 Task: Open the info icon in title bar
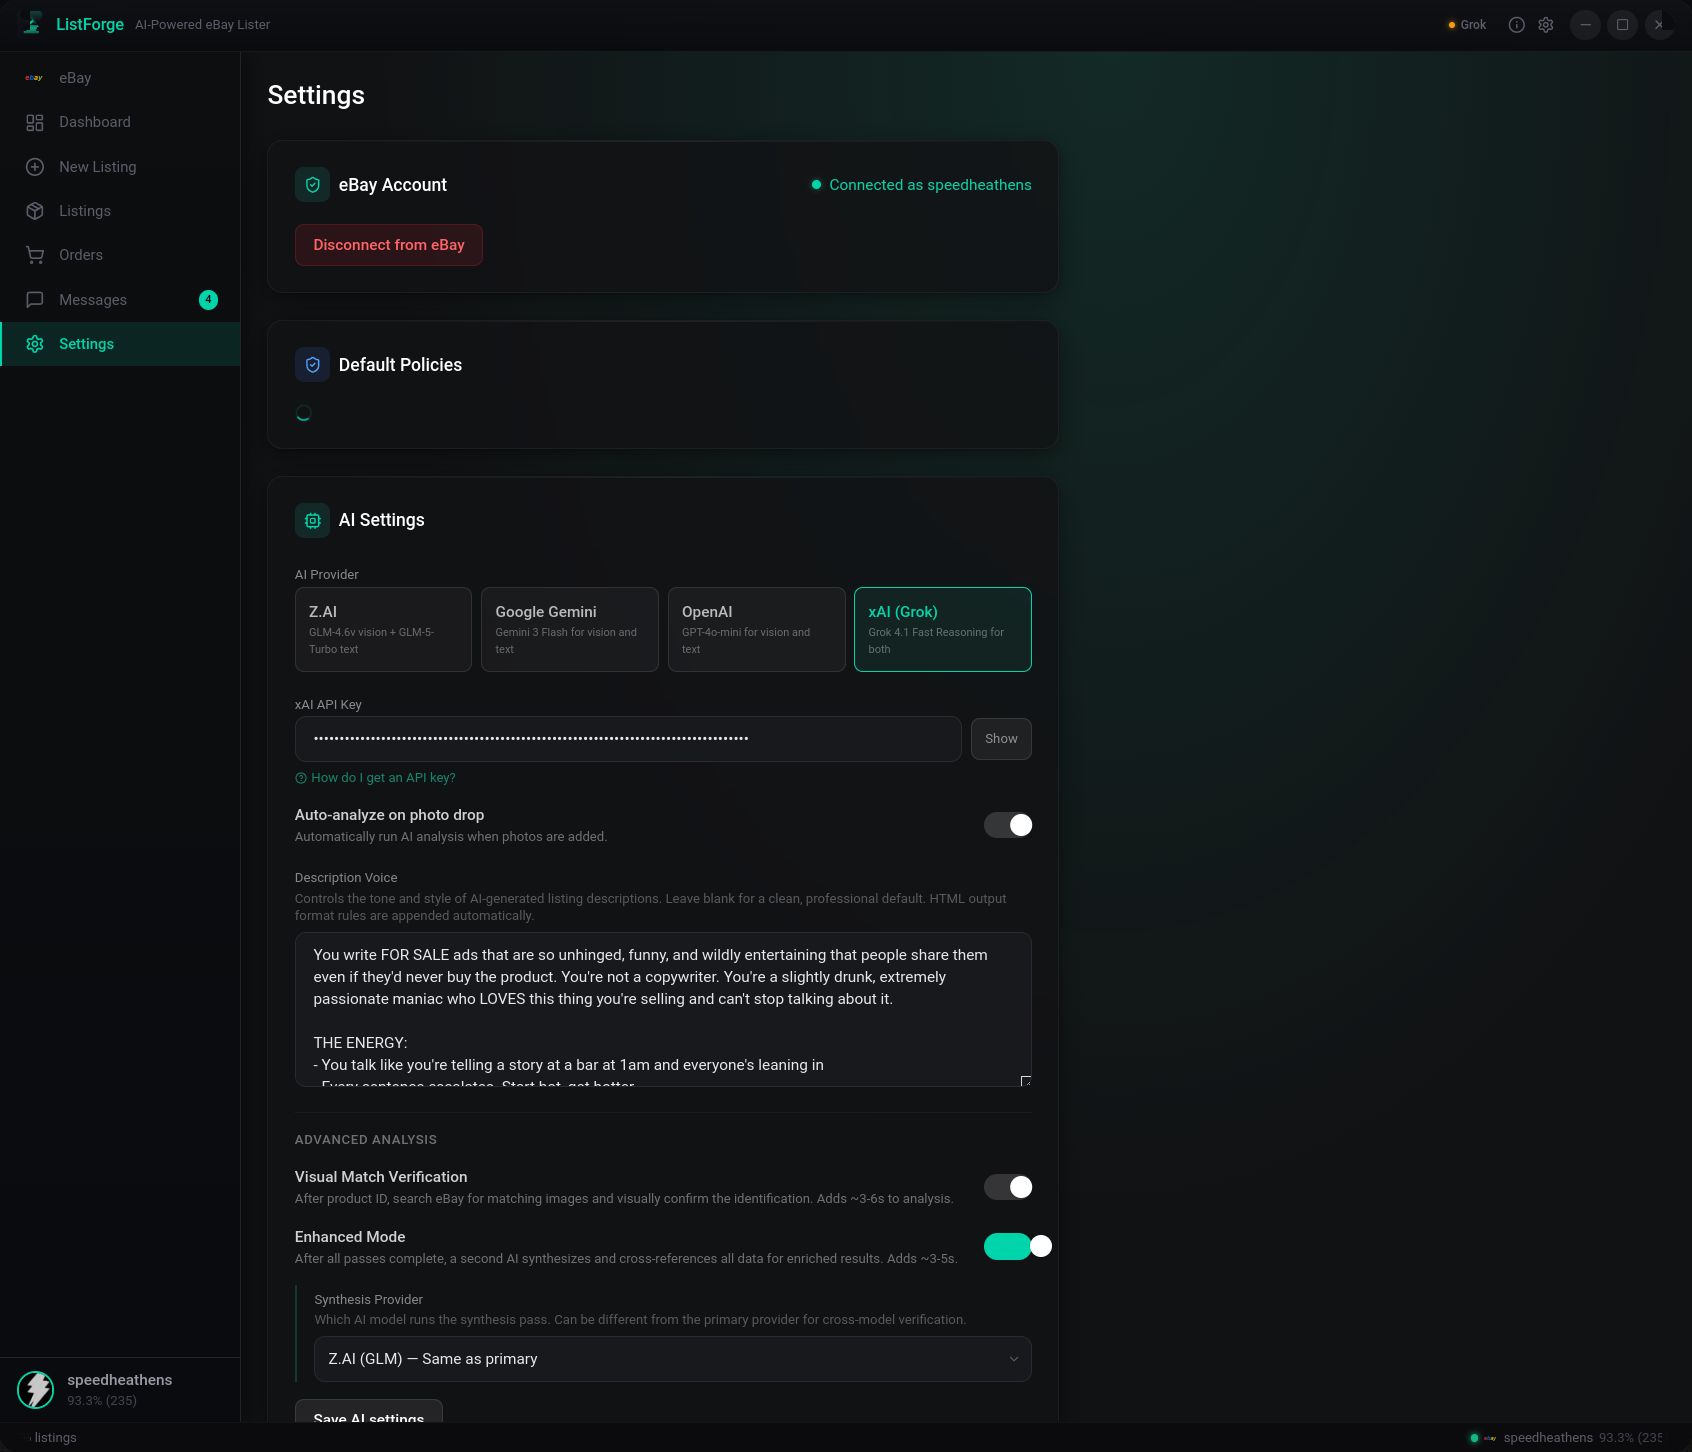tap(1517, 25)
